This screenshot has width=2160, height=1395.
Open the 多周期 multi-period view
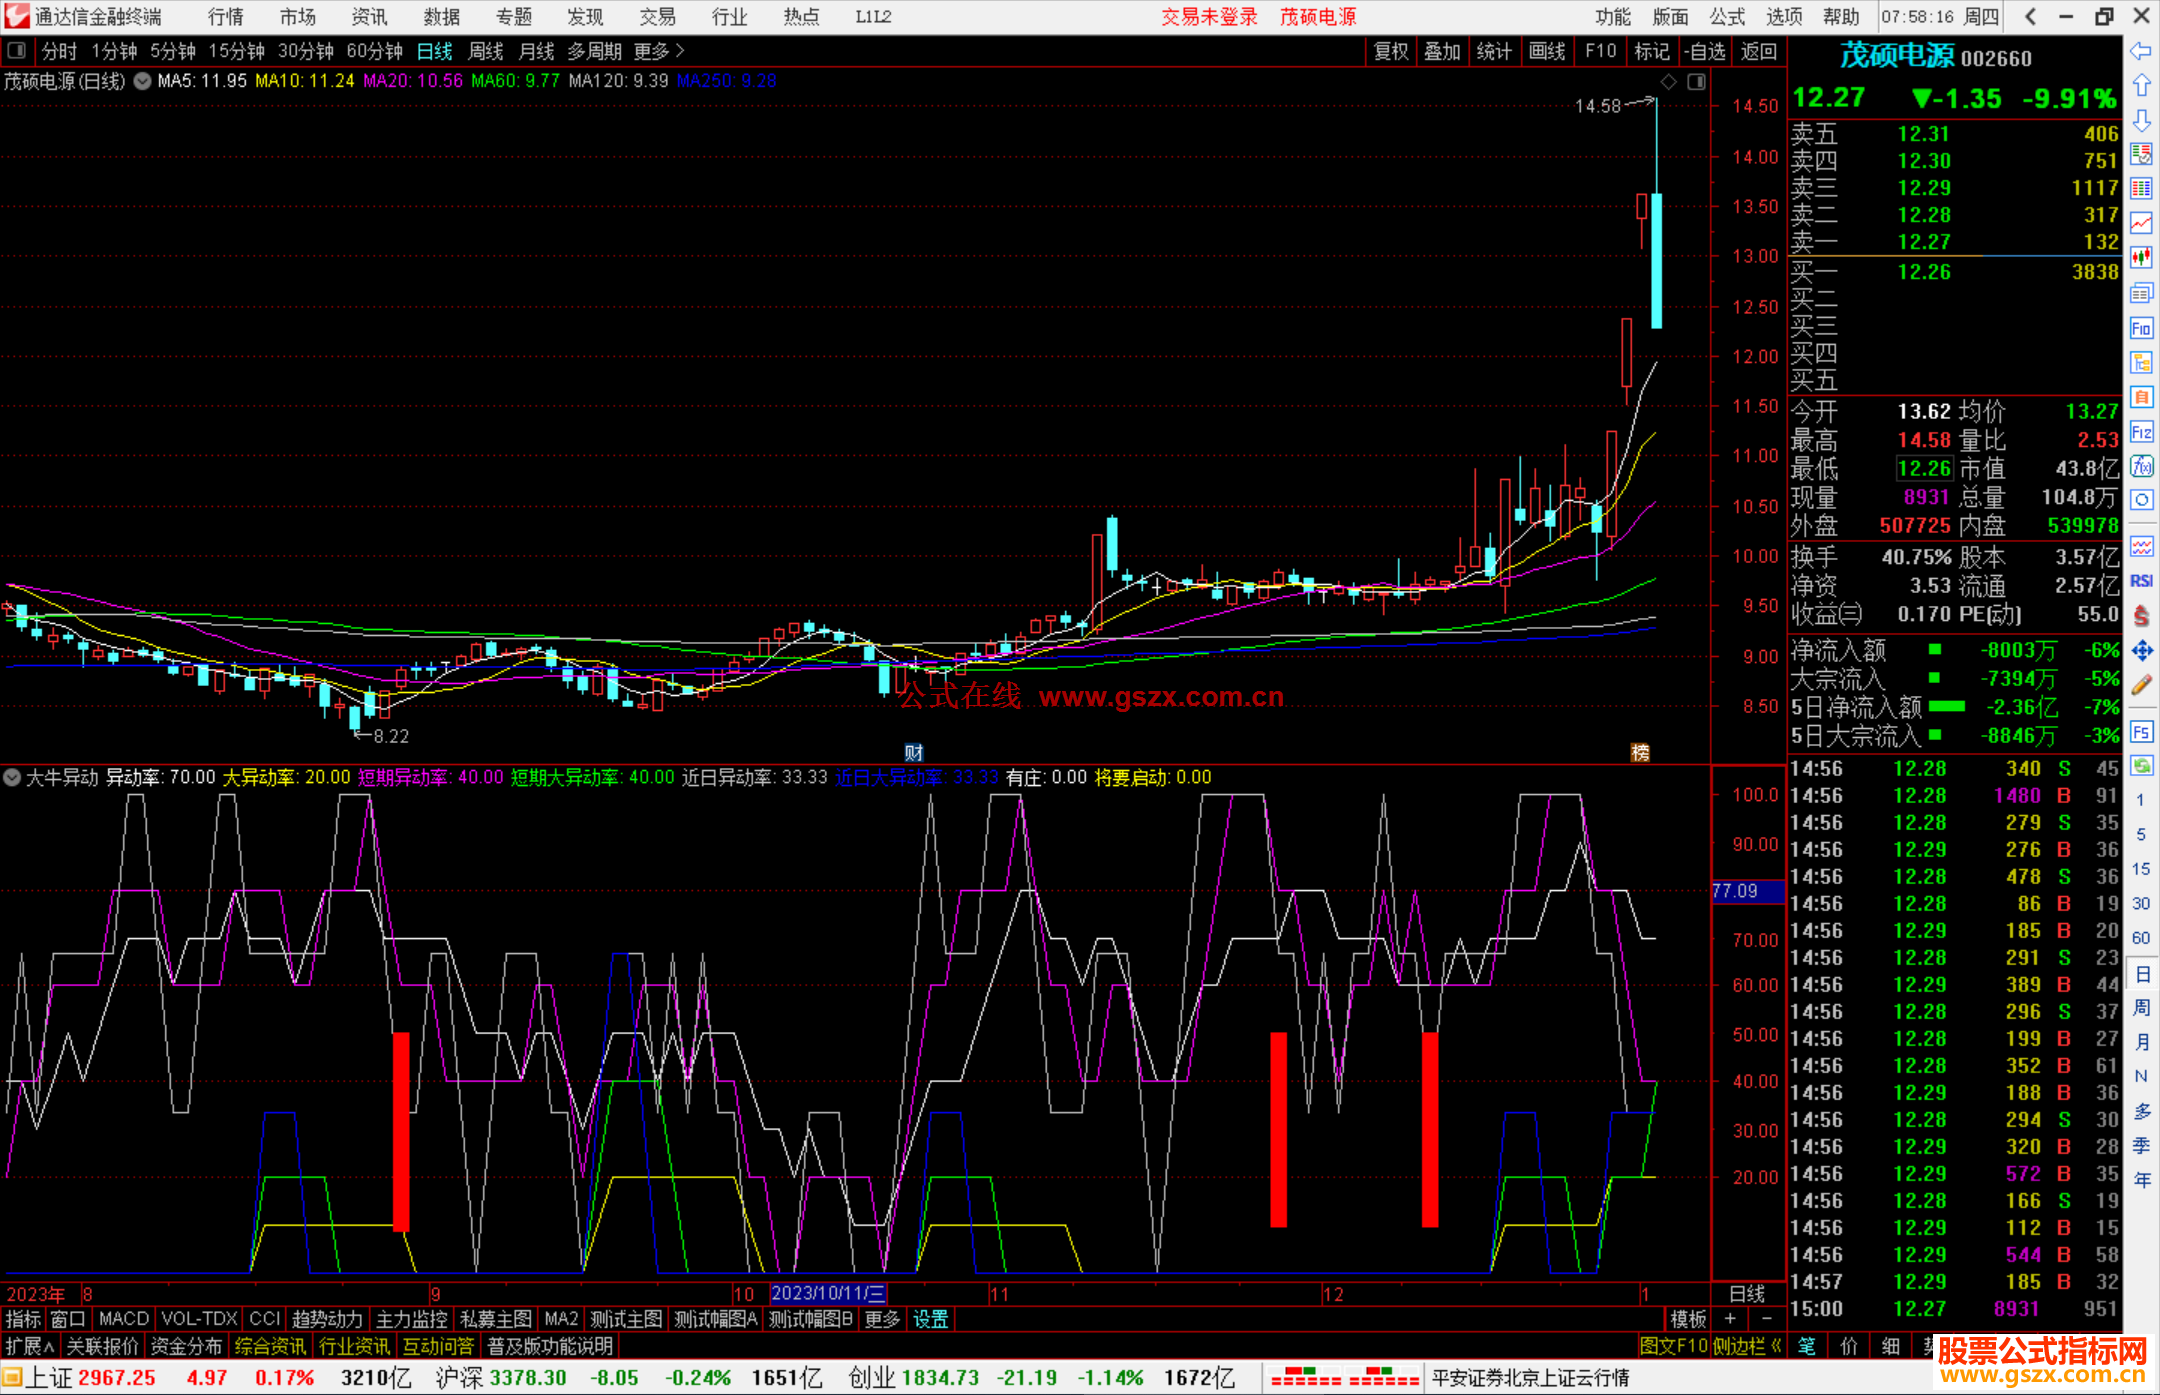click(594, 50)
